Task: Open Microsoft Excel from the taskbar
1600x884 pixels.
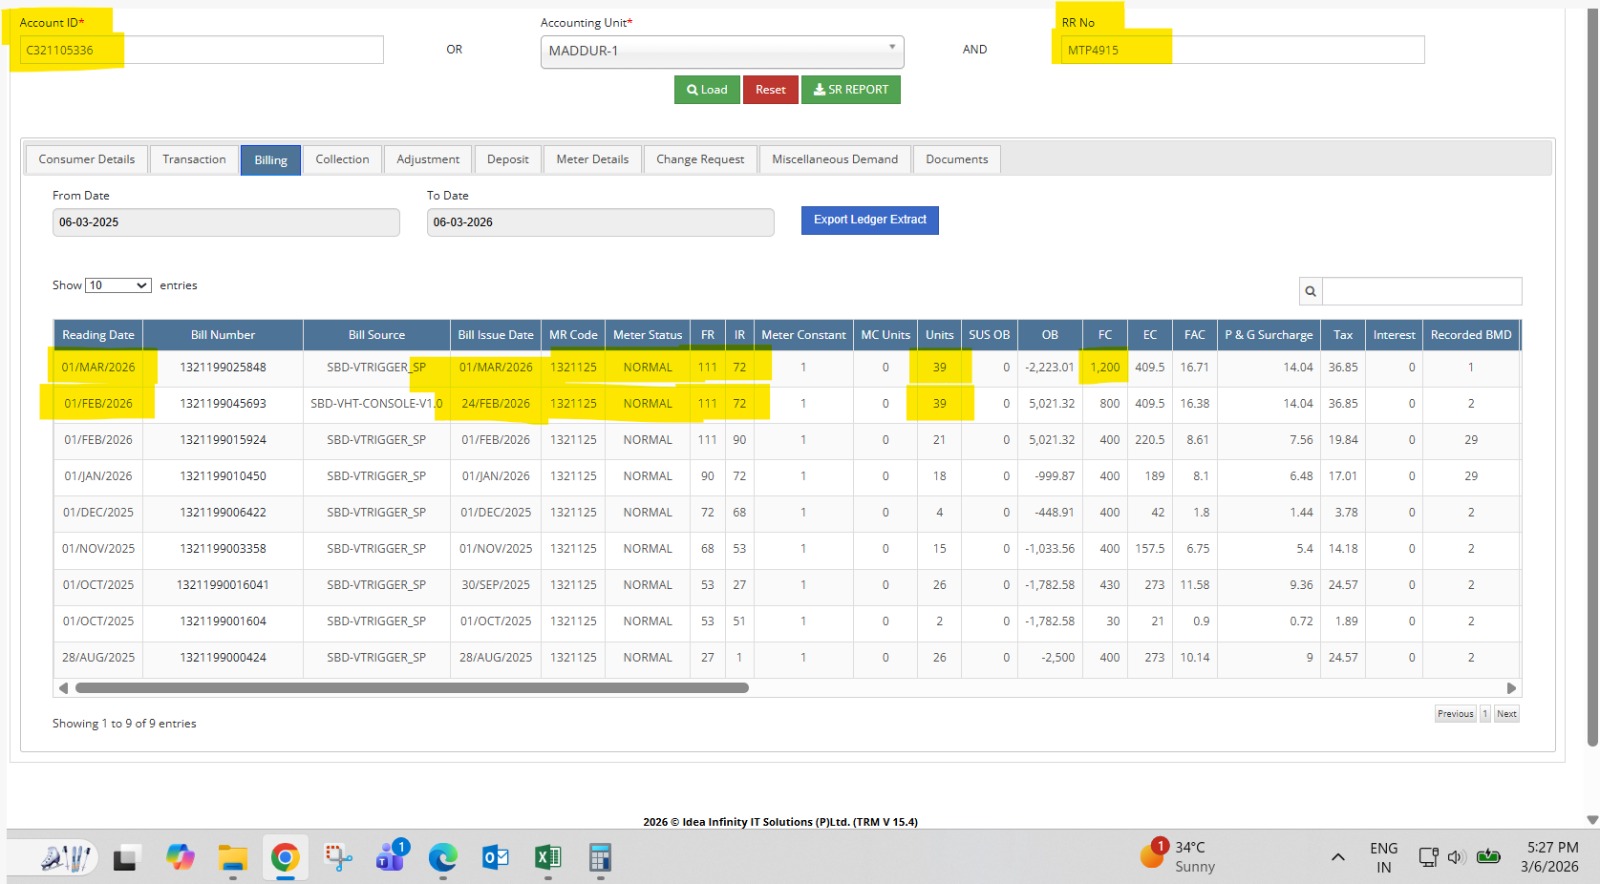Action: coord(548,858)
